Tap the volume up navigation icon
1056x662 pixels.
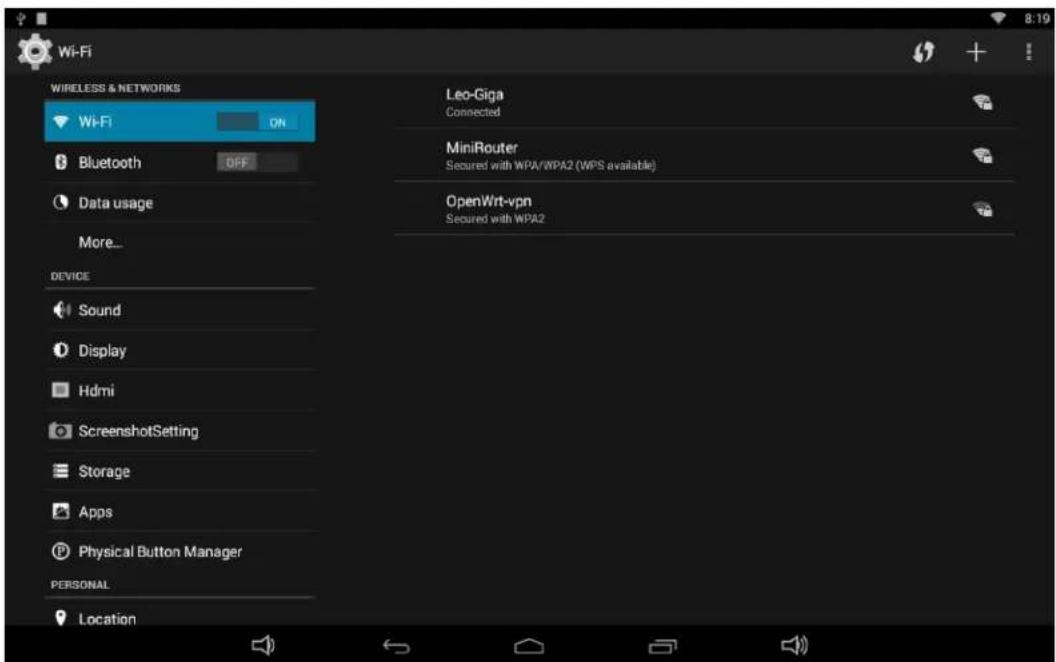point(795,645)
